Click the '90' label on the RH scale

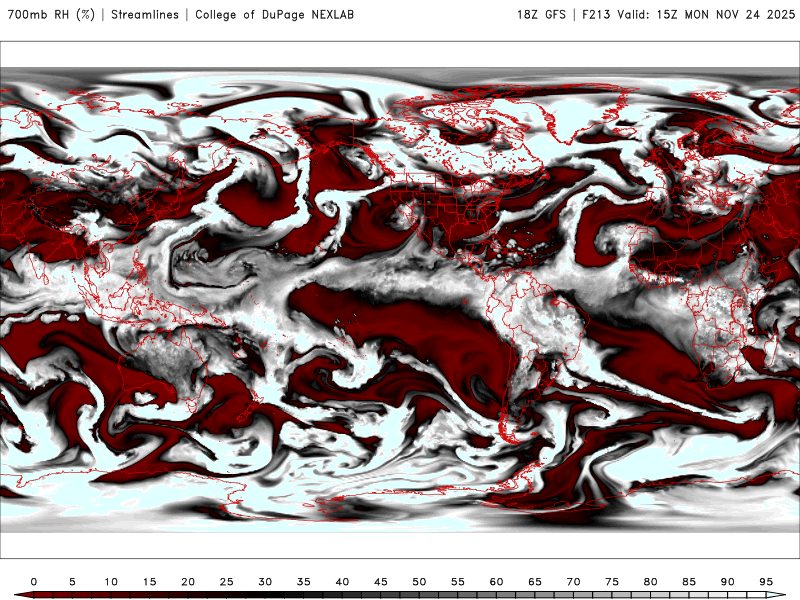pyautogui.click(x=728, y=582)
